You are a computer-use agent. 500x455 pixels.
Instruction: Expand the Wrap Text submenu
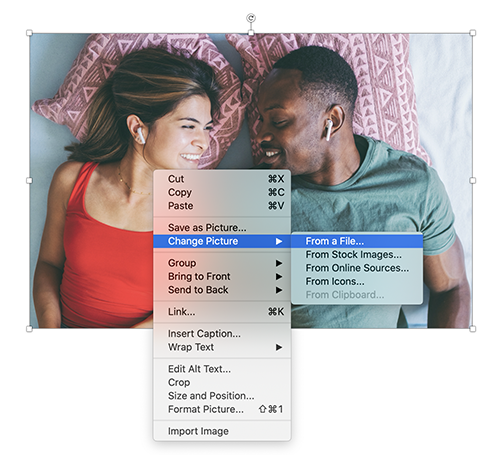(222, 347)
